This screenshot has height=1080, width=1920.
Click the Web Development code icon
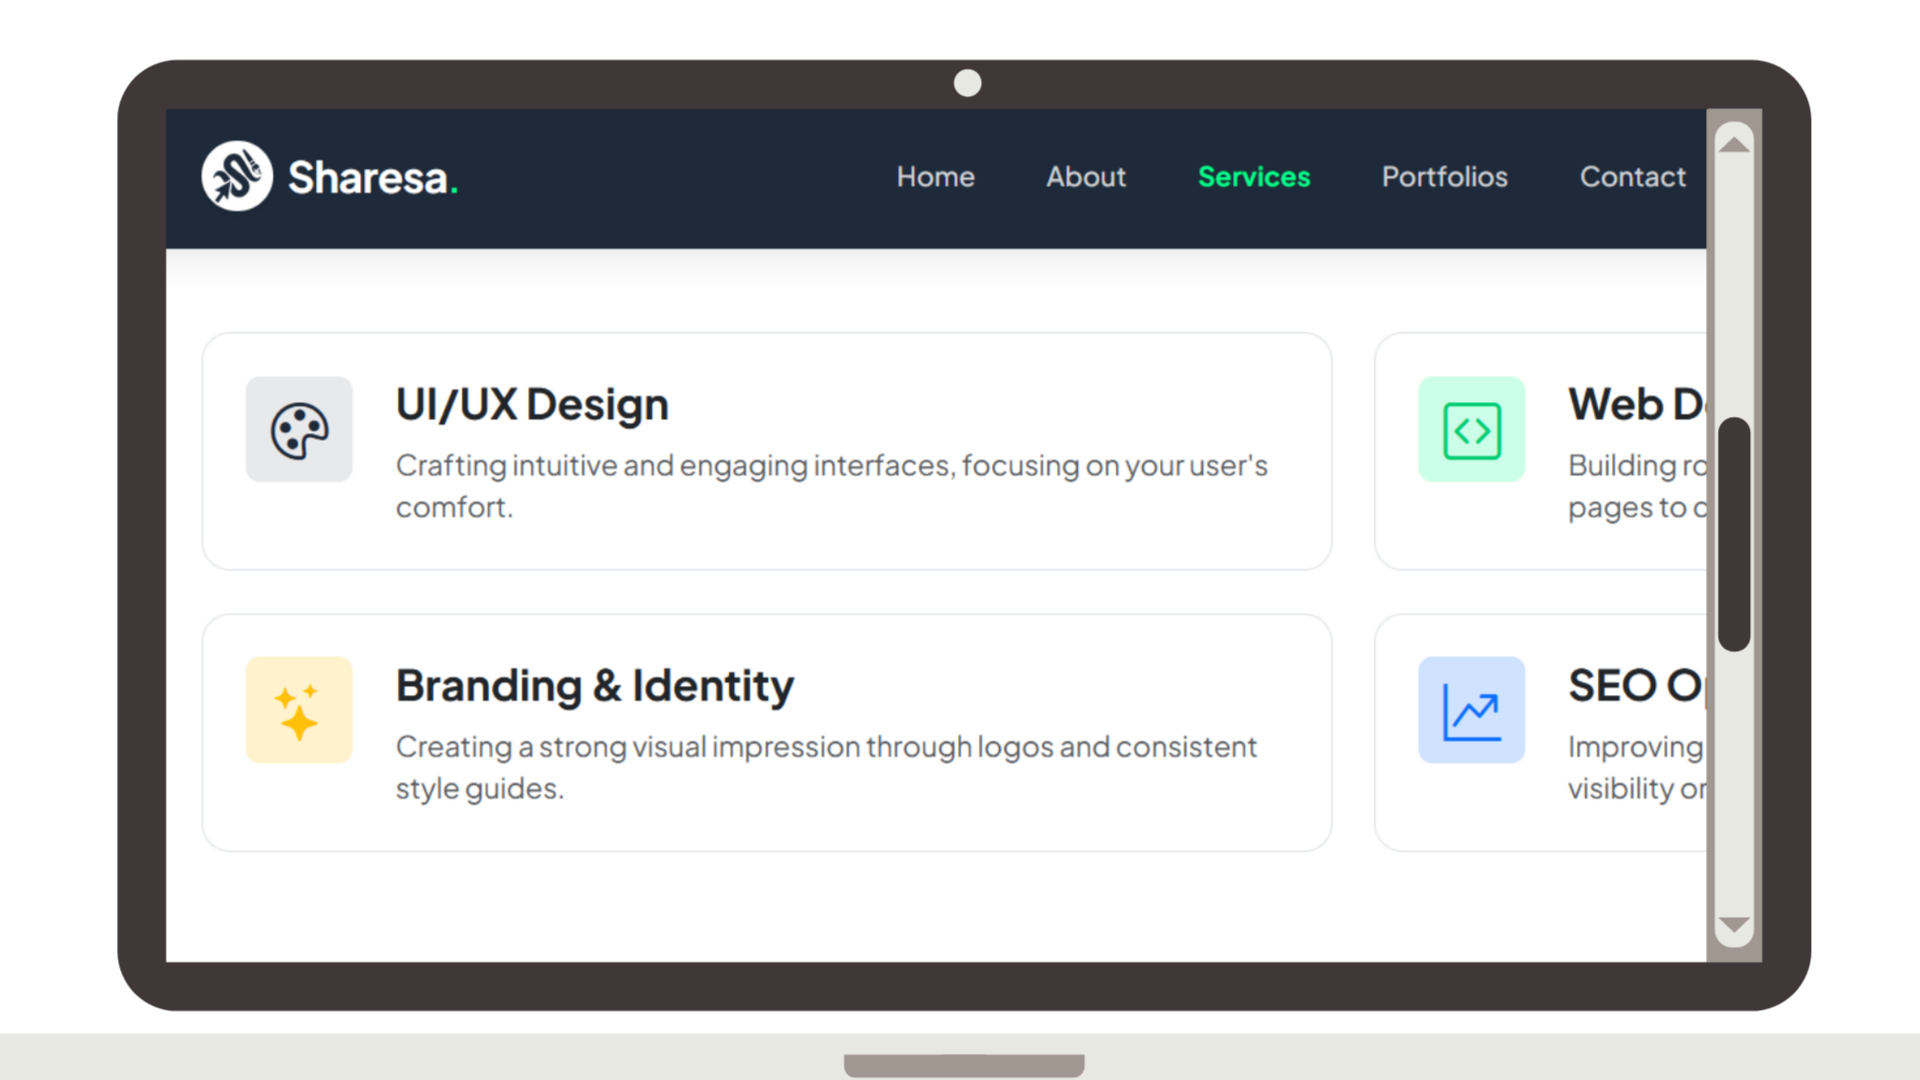[1471, 430]
